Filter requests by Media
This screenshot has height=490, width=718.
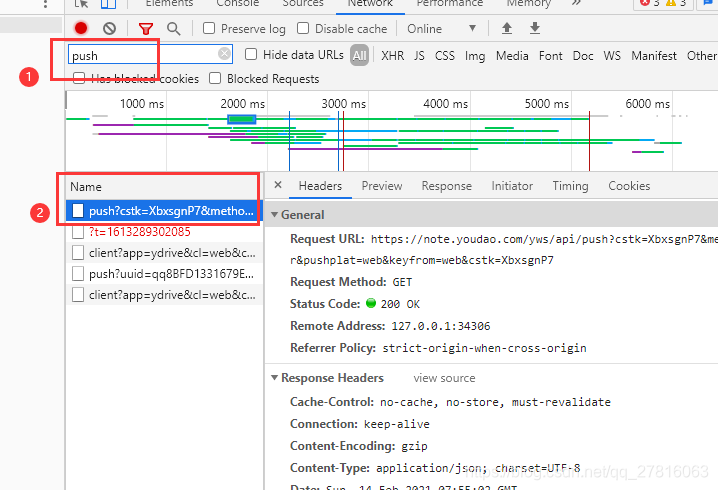pyautogui.click(x=512, y=56)
